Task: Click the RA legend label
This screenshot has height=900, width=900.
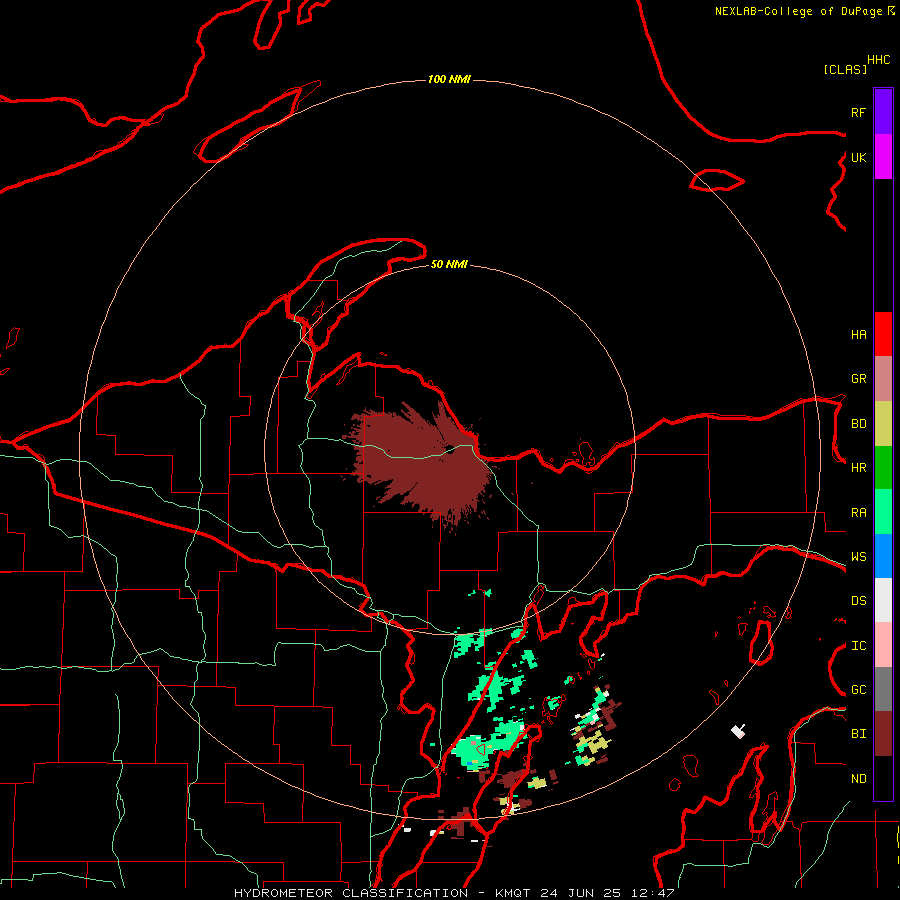Action: pyautogui.click(x=858, y=513)
